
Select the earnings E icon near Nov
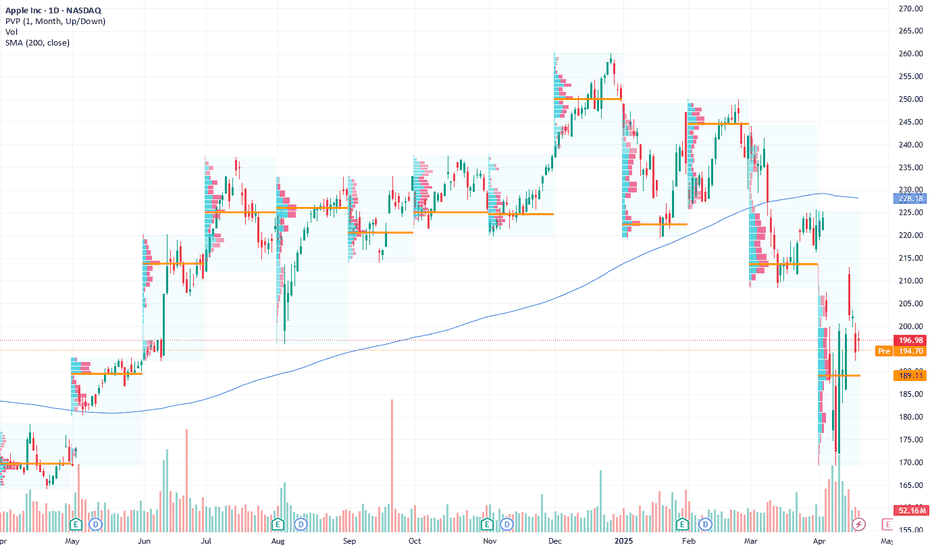point(487,524)
